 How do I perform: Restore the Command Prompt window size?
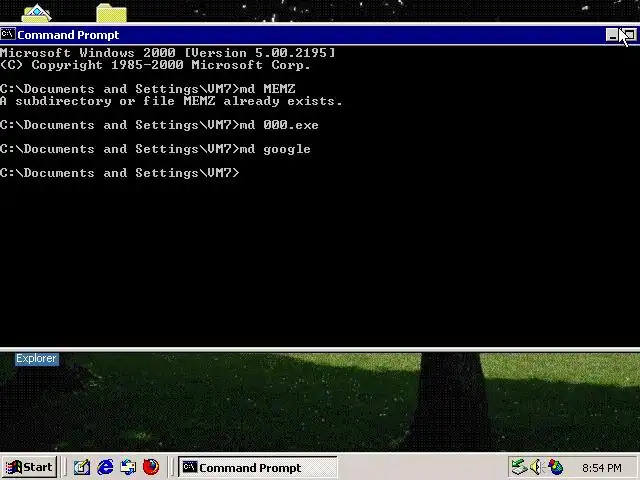coord(629,35)
